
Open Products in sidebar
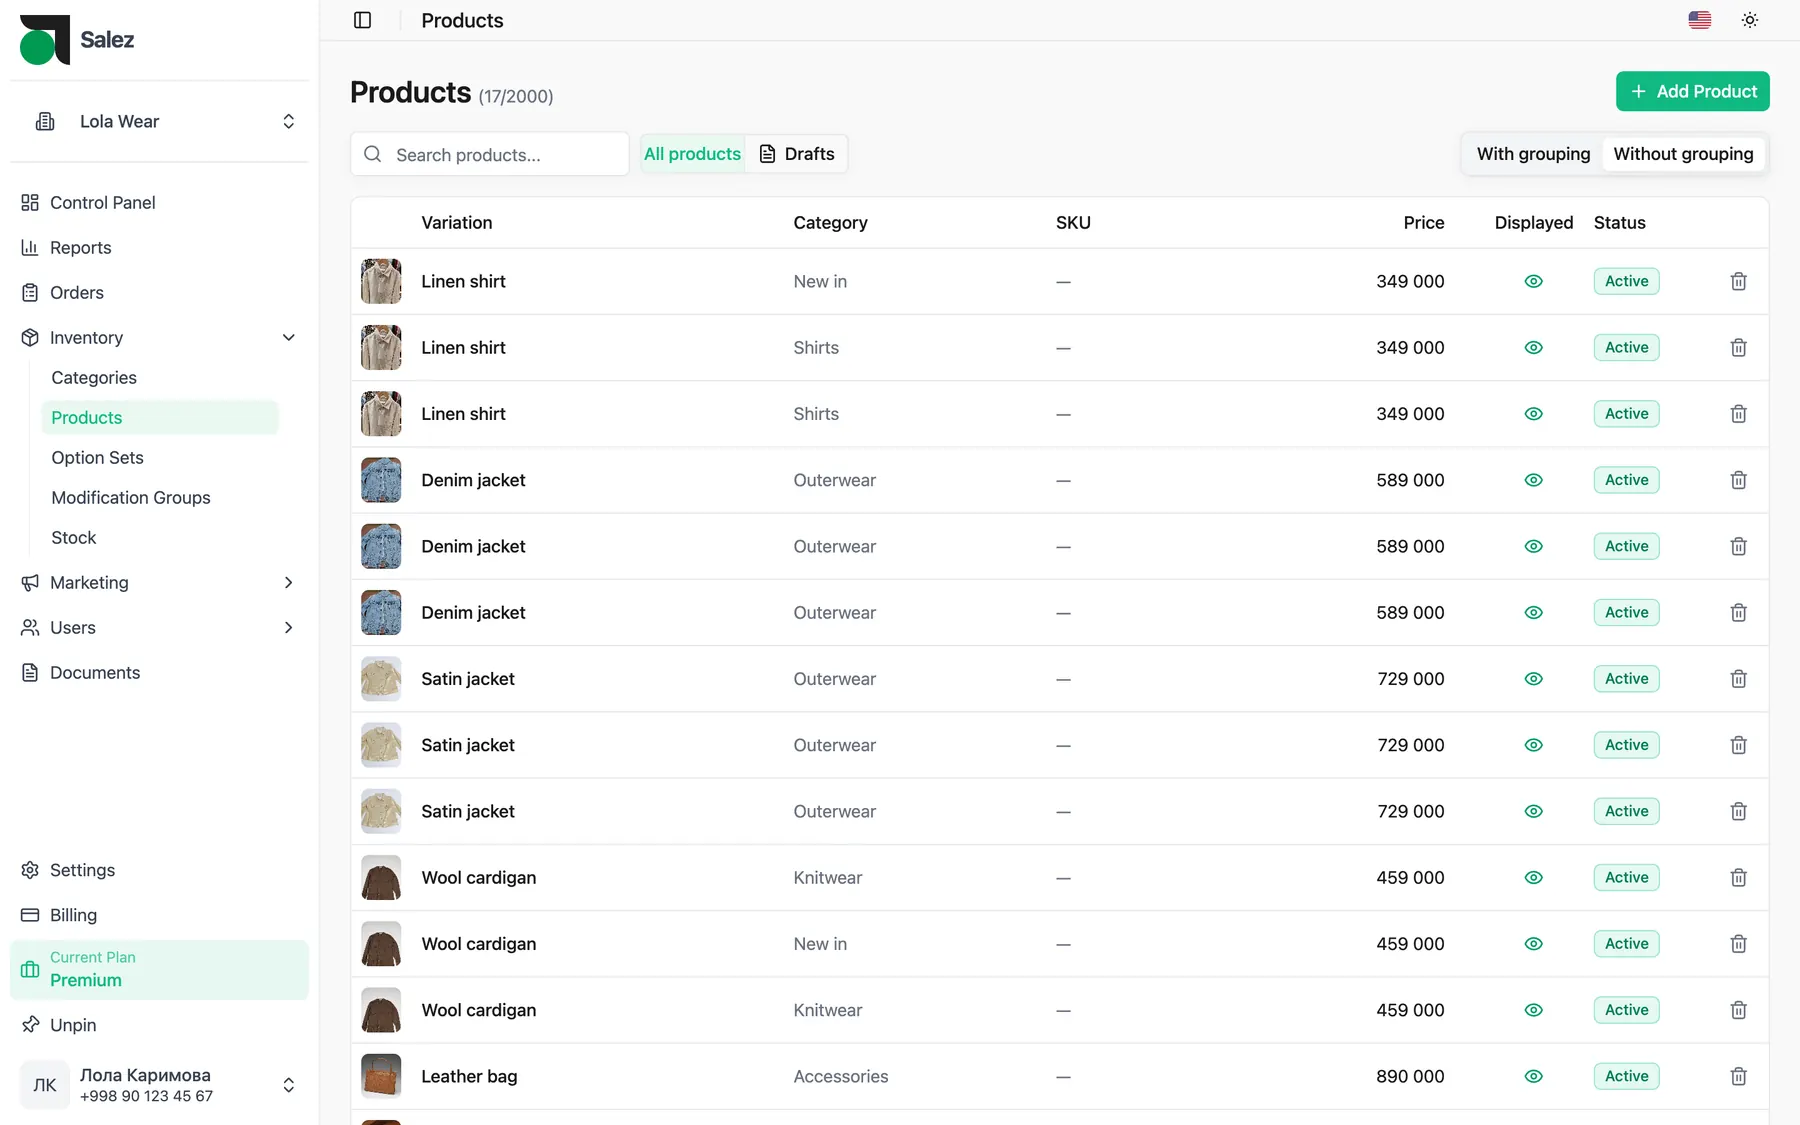159,418
